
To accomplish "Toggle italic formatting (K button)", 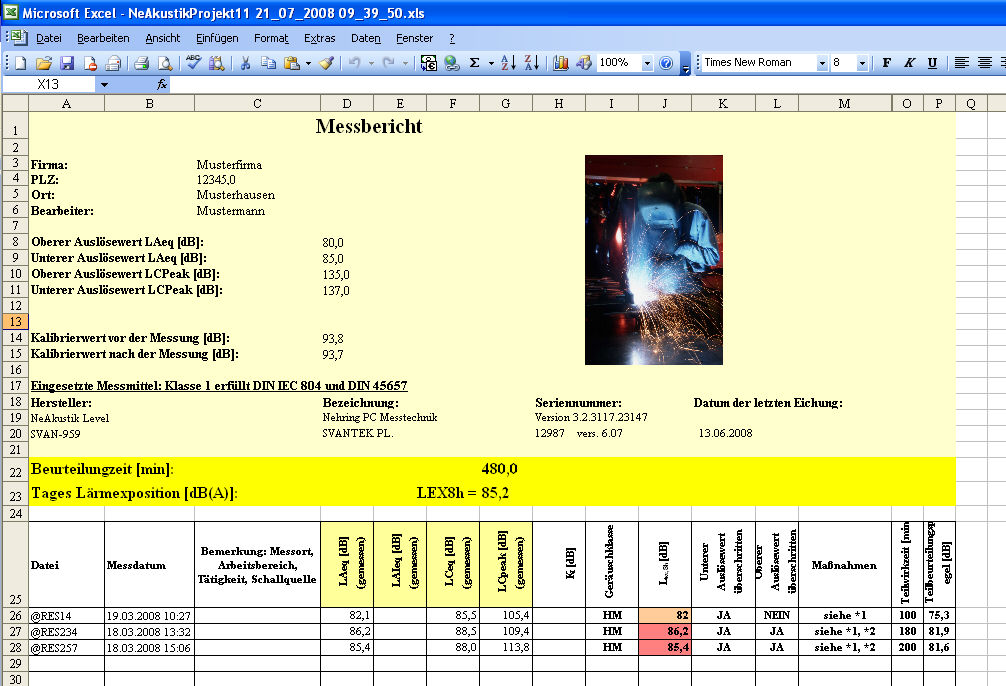I will click(x=909, y=63).
